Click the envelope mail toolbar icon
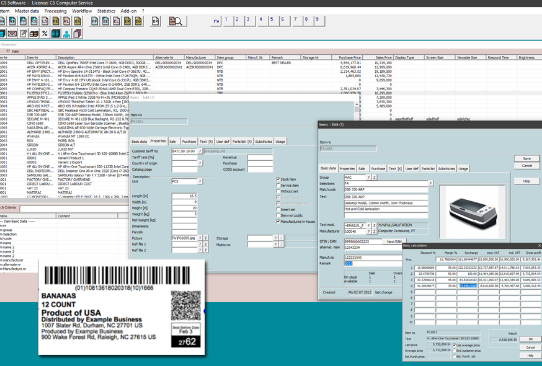Screen dimensions: 542x366 (12, 34)
